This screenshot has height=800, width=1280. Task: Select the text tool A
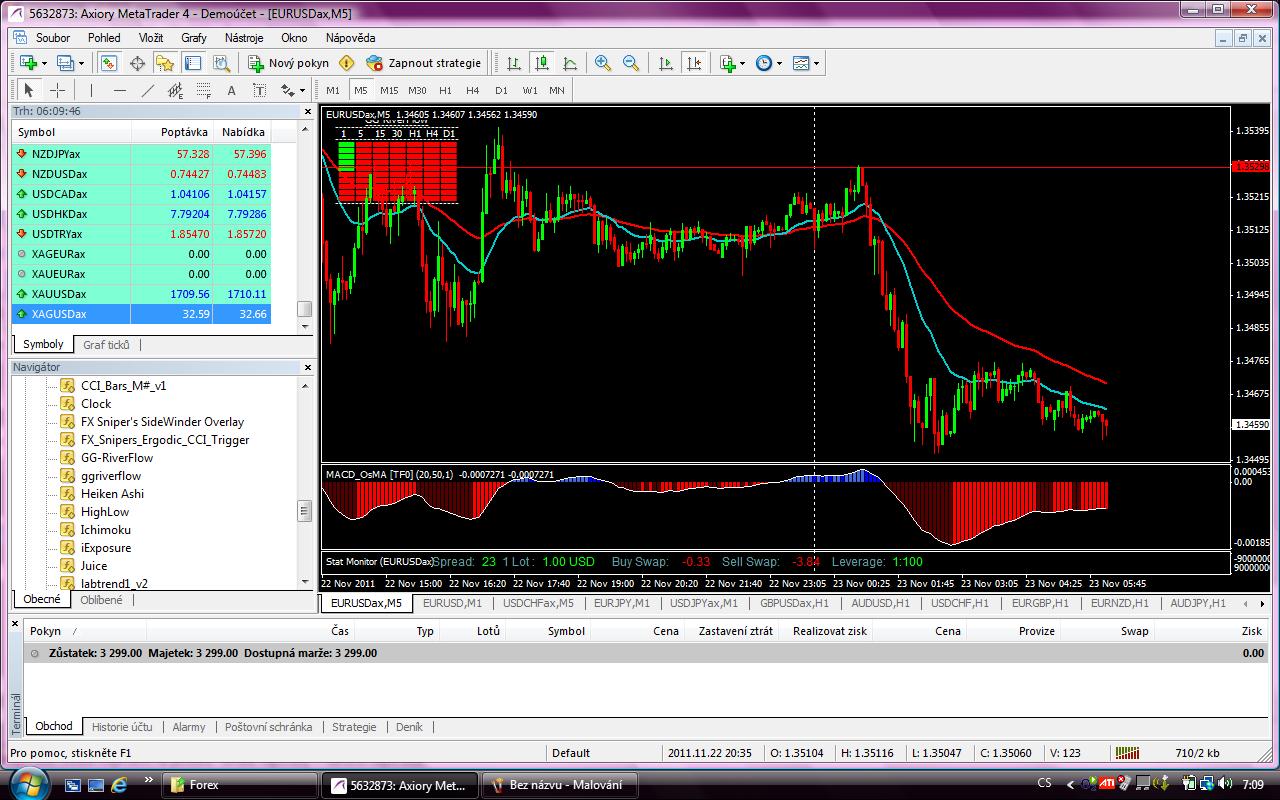(x=231, y=90)
